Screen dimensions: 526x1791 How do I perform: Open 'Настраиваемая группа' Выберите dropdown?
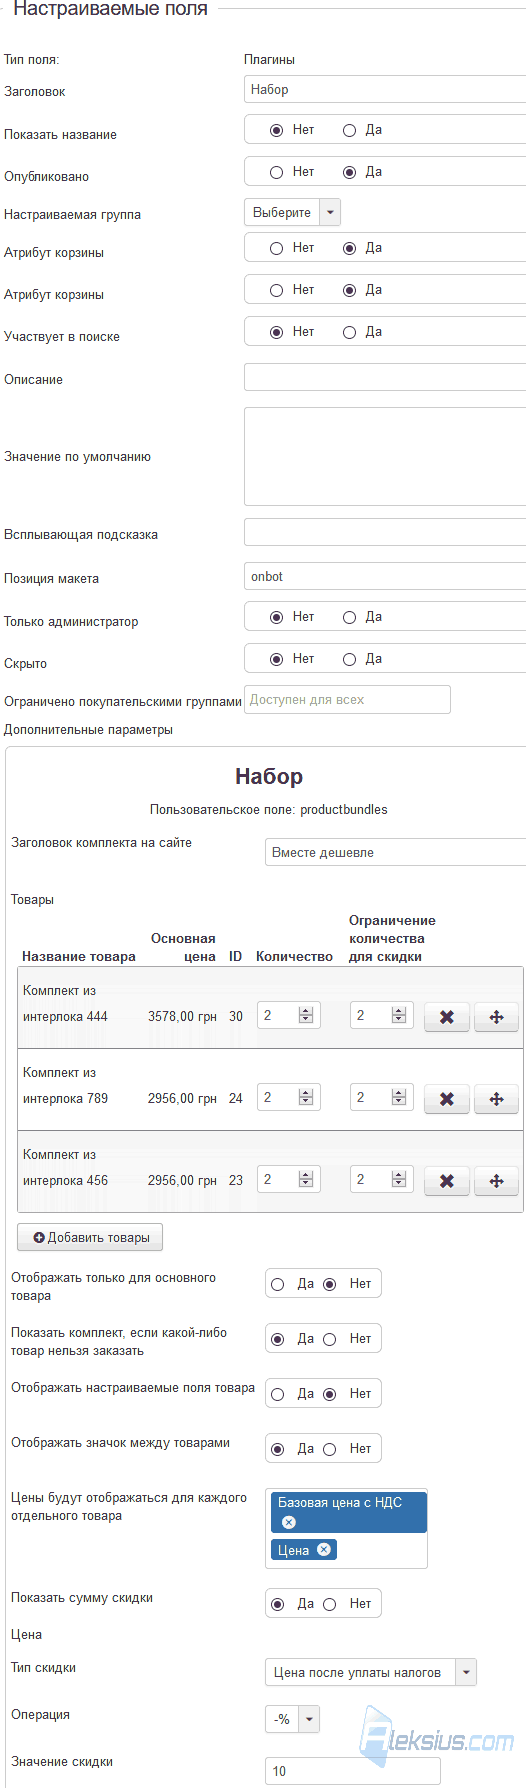(x=293, y=213)
